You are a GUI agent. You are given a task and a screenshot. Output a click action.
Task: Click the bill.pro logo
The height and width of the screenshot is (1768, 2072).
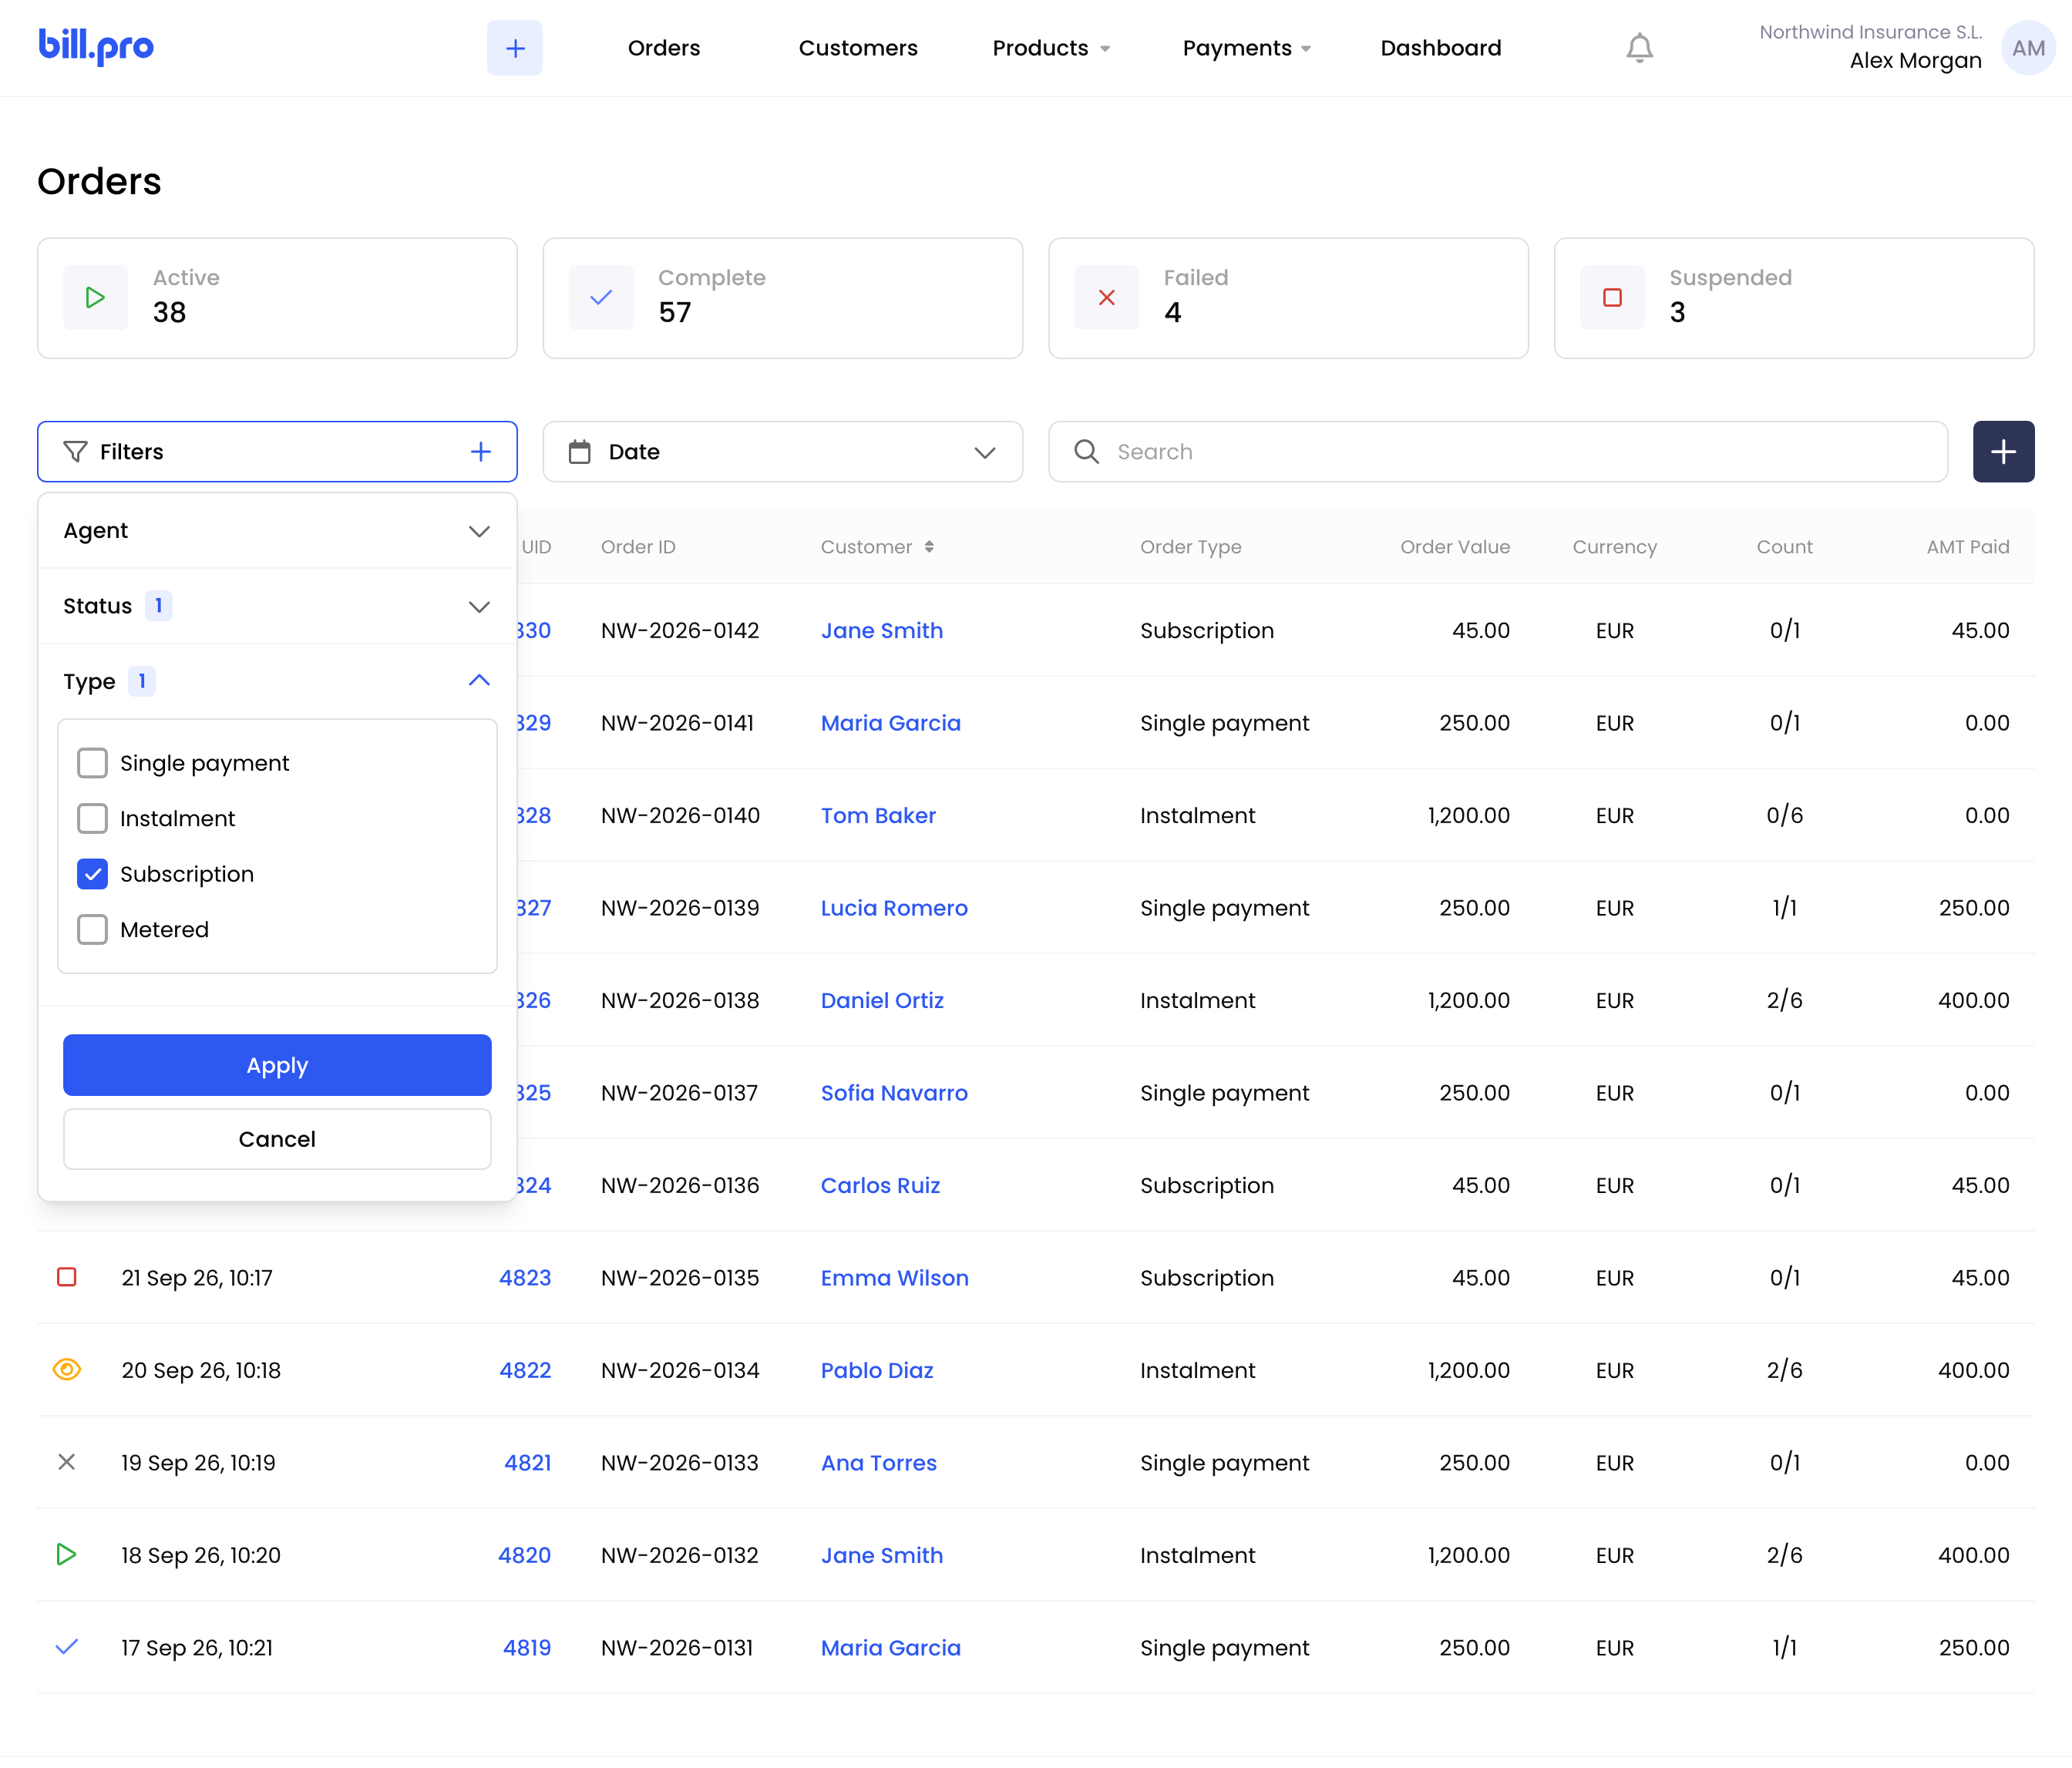tap(96, 47)
